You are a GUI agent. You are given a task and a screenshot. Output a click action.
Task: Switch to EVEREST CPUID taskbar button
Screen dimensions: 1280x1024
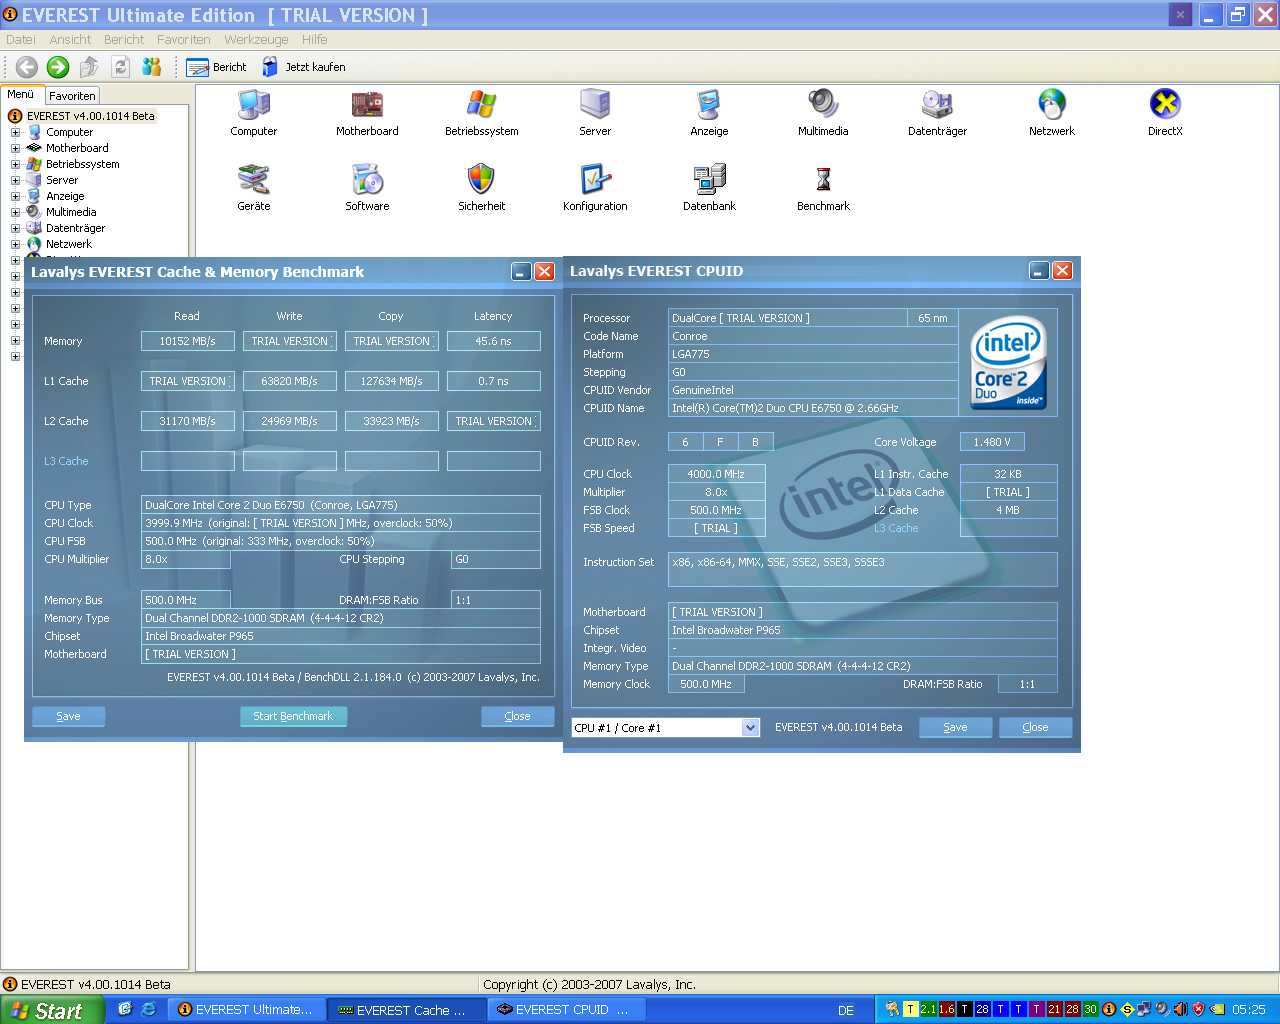(x=567, y=1010)
